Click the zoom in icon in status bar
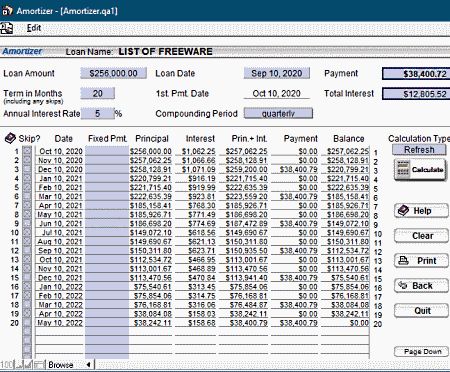Screen dimensions: 450x372 tap(28, 365)
